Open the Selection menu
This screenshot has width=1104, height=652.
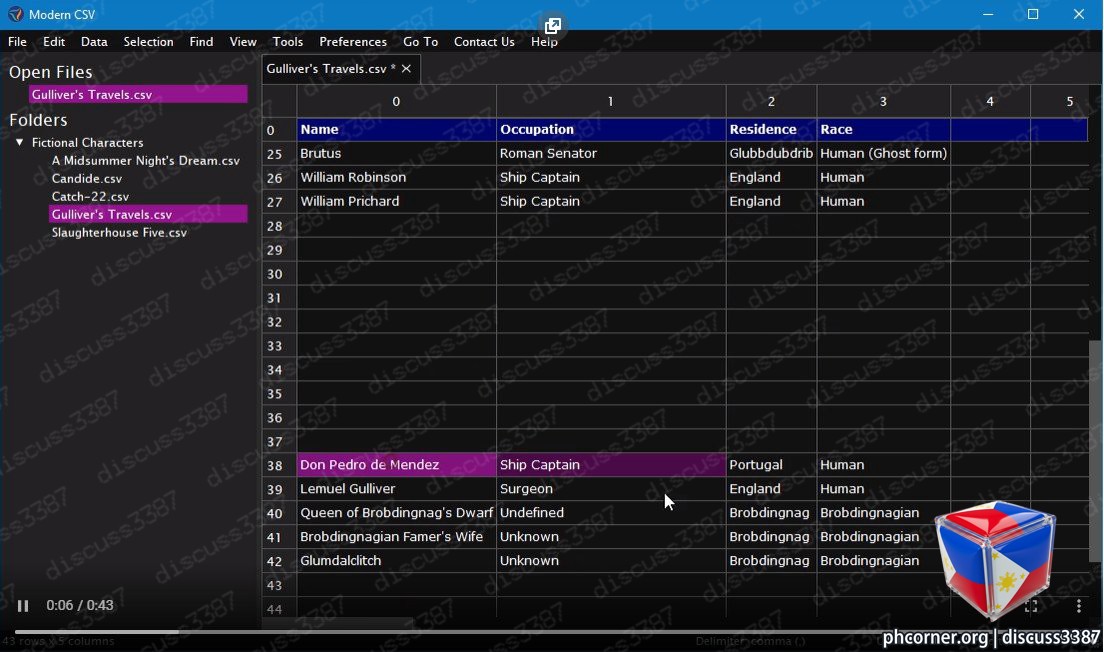point(149,42)
